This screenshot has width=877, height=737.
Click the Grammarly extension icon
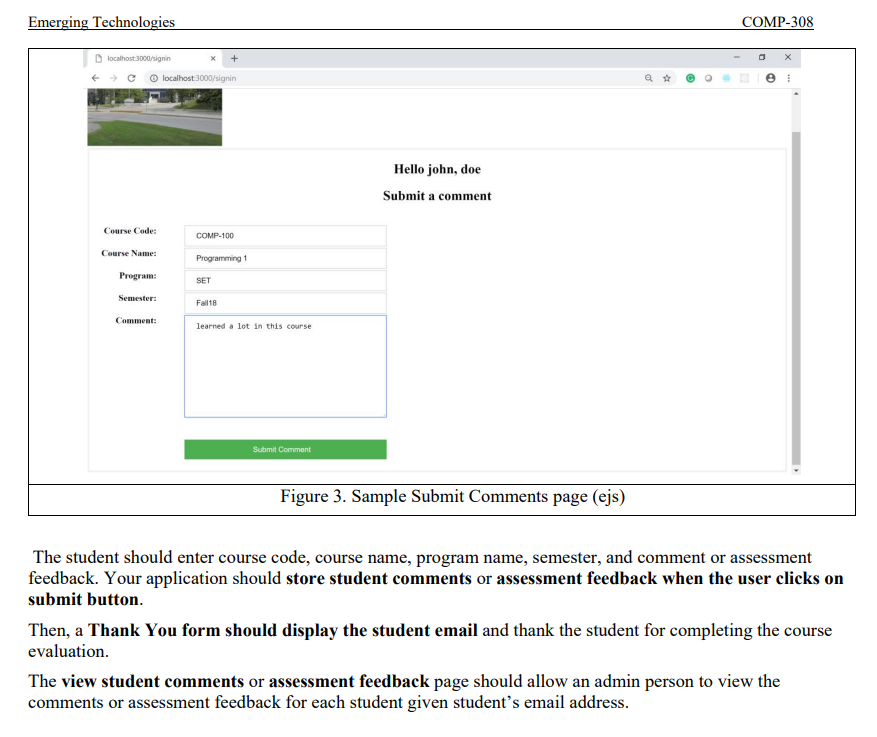point(690,78)
